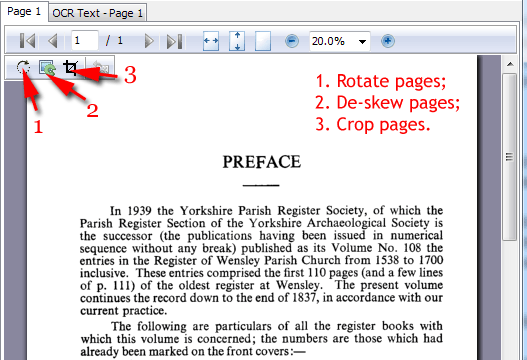The height and width of the screenshot is (360, 527).
Task: Open the zoom percentage dropdown
Action: [x=362, y=42]
